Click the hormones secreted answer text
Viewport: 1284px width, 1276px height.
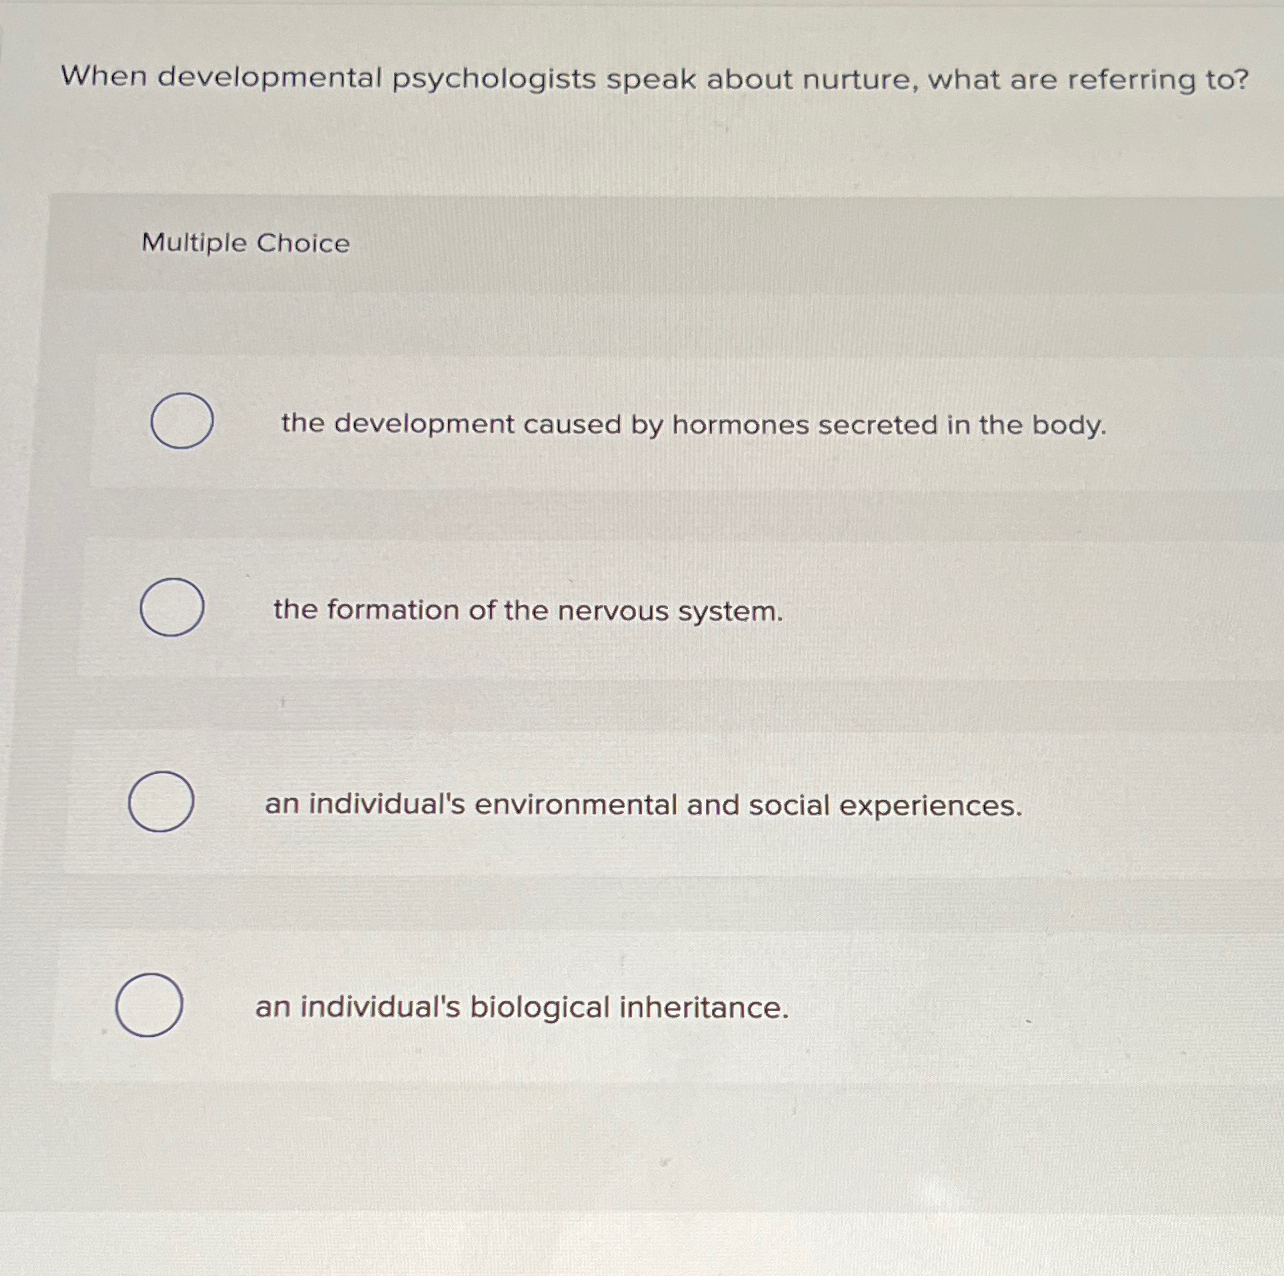[x=693, y=425]
